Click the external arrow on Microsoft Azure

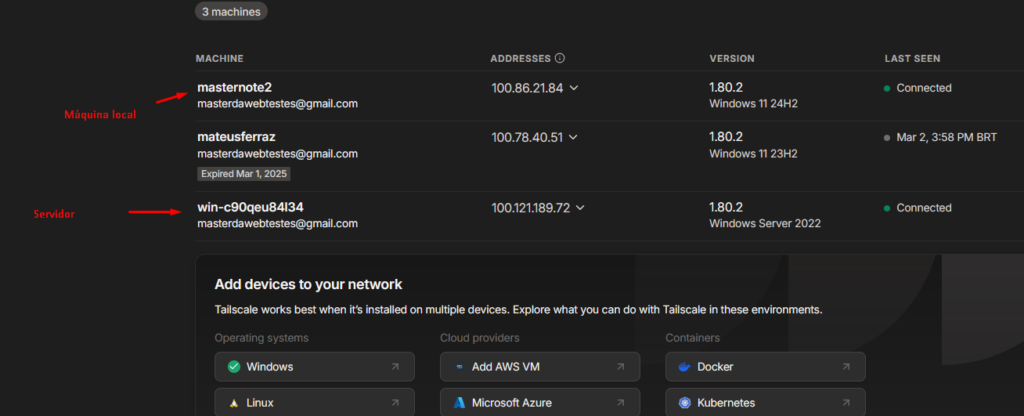[x=620, y=403]
